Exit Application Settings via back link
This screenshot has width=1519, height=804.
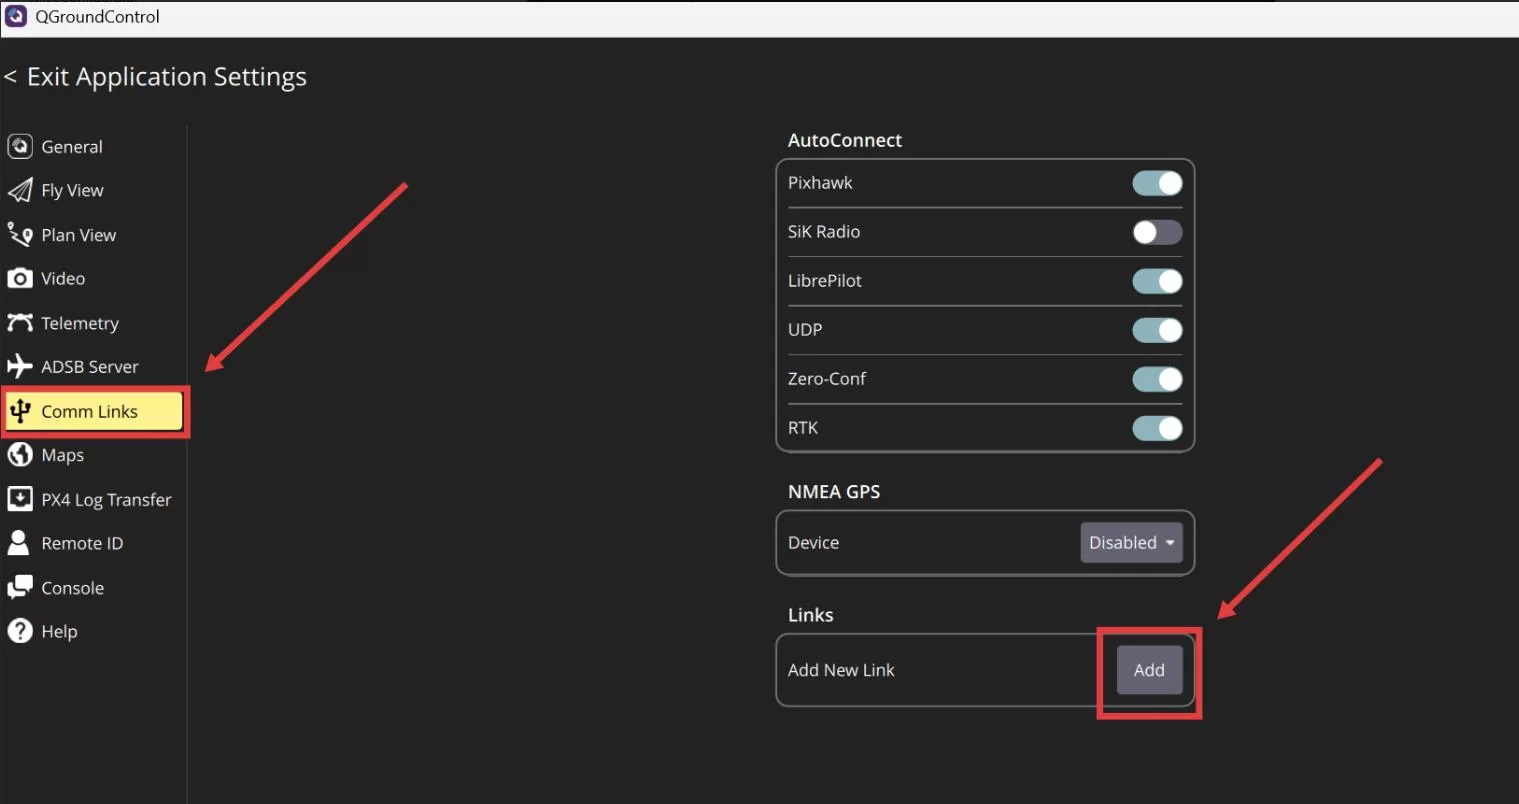tap(156, 77)
